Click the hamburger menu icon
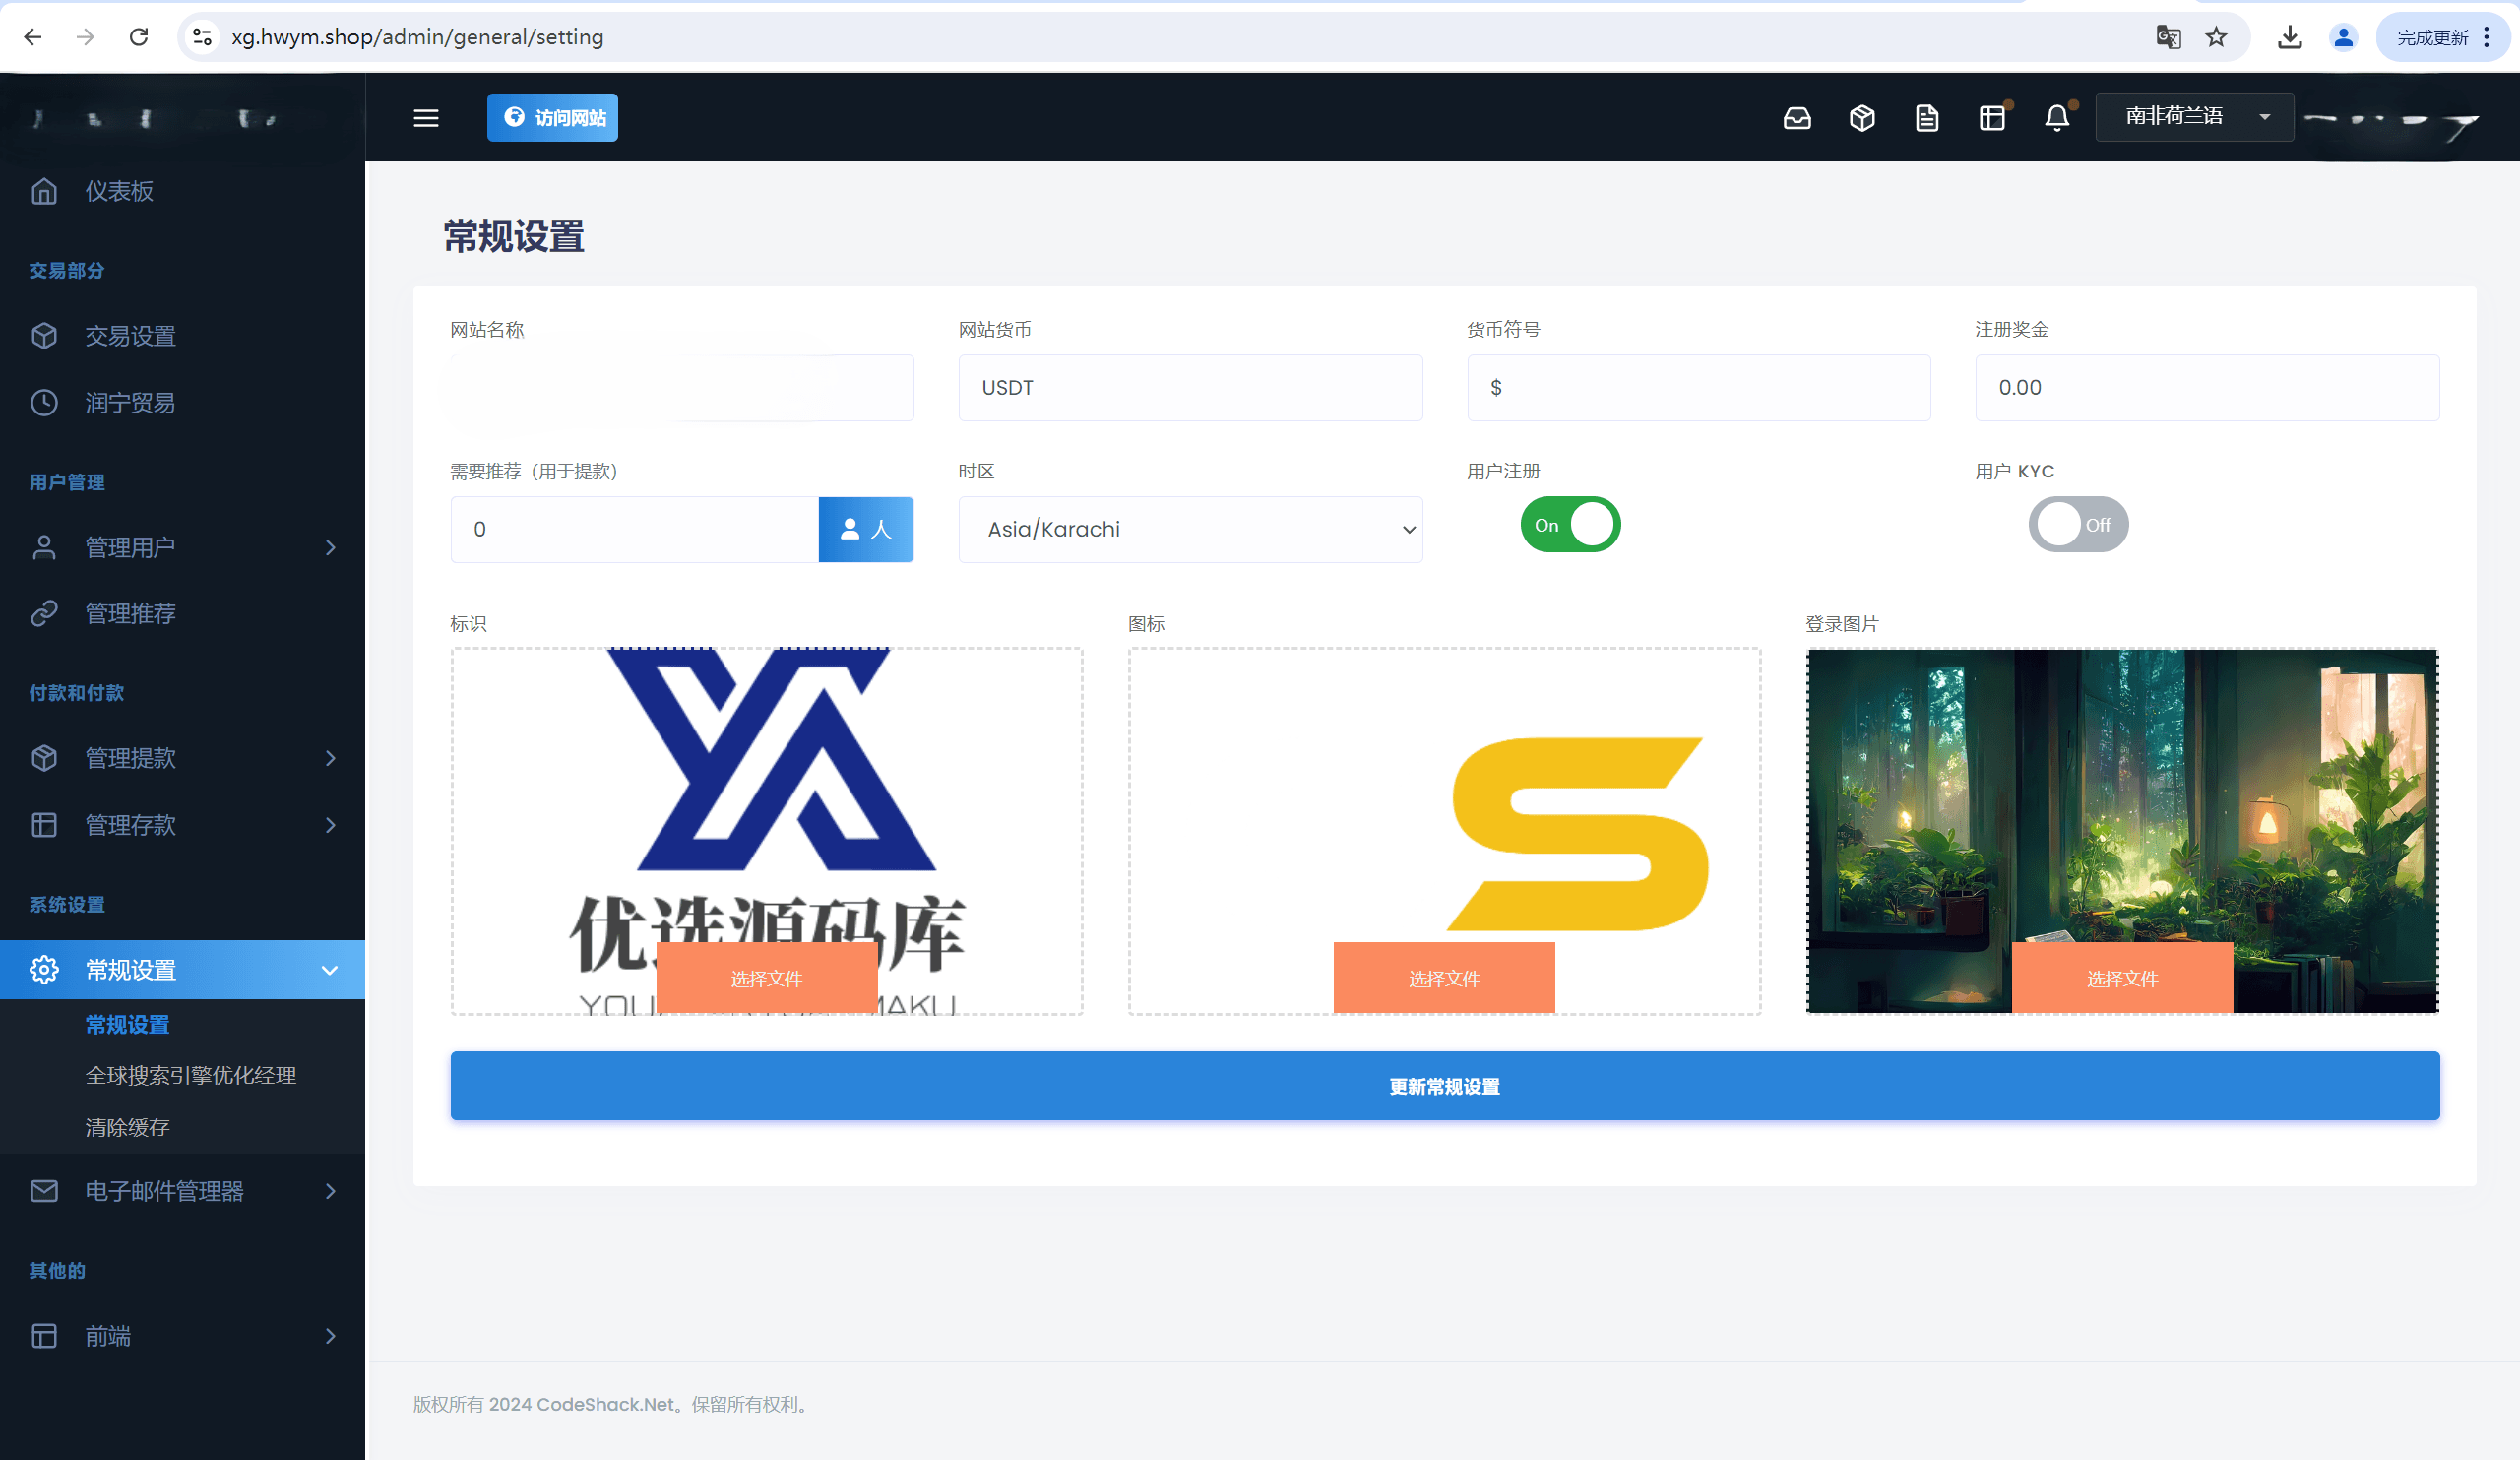The width and height of the screenshot is (2520, 1460). coord(426,118)
